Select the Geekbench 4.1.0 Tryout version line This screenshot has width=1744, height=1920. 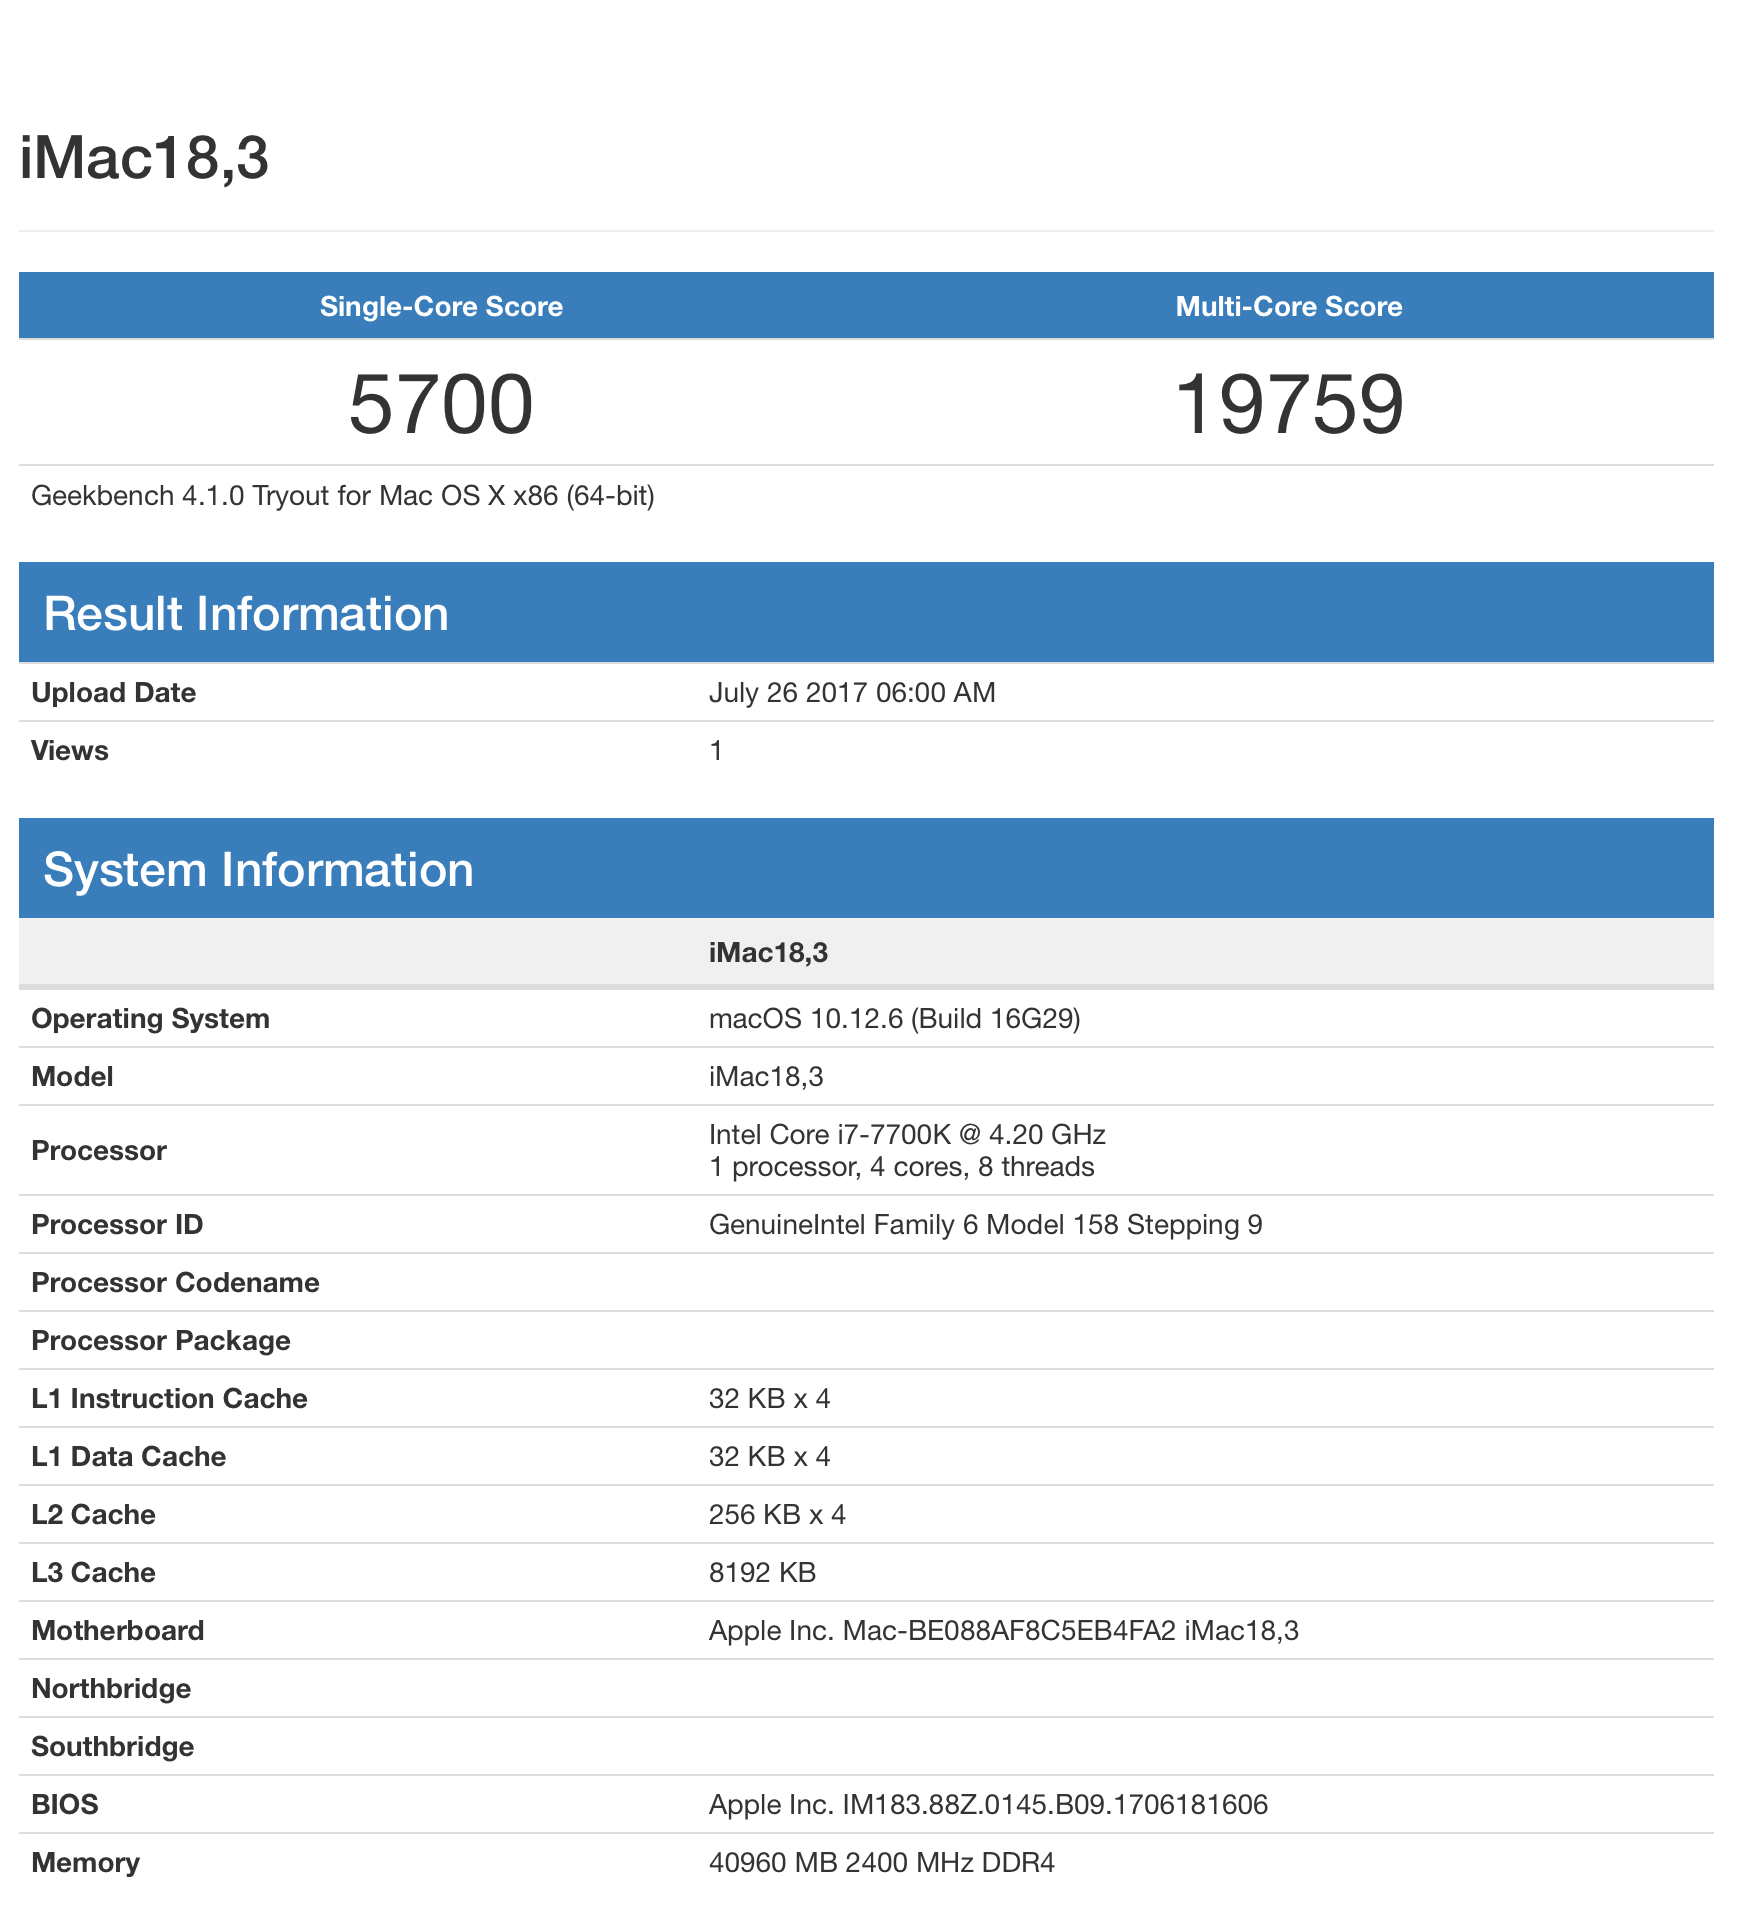pyautogui.click(x=343, y=496)
